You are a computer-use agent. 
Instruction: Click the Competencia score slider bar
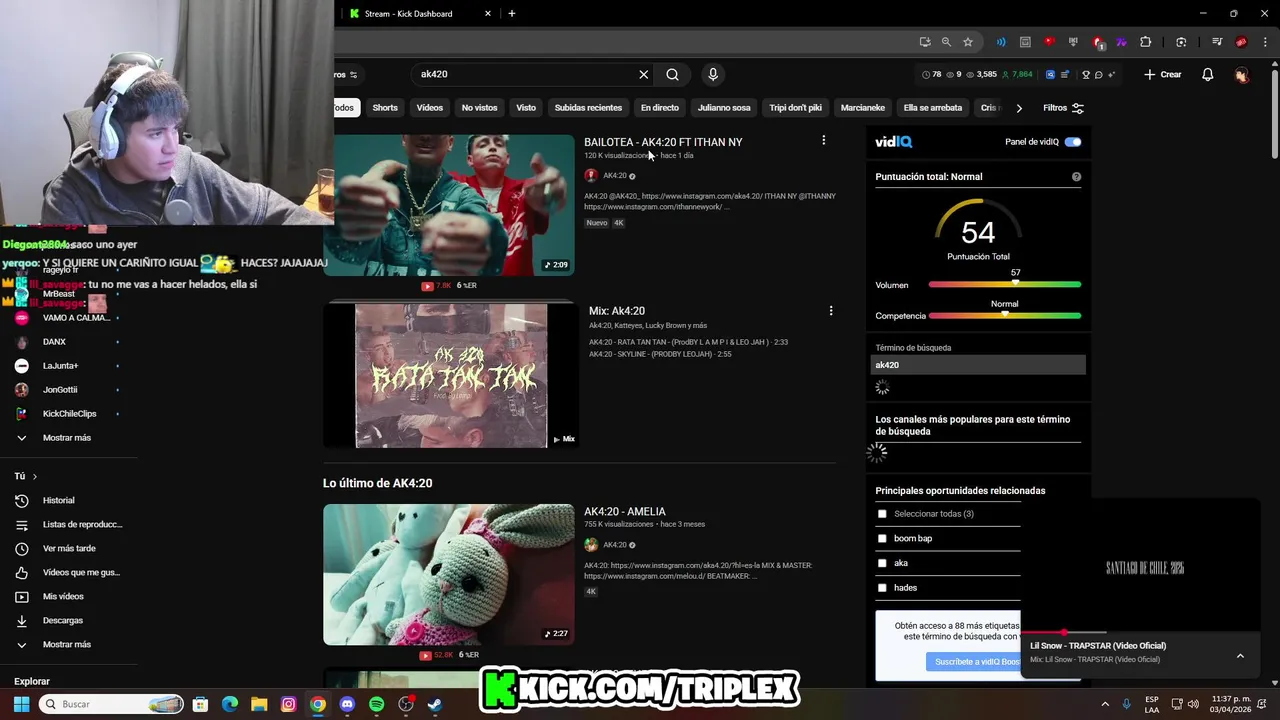[x=1005, y=316]
